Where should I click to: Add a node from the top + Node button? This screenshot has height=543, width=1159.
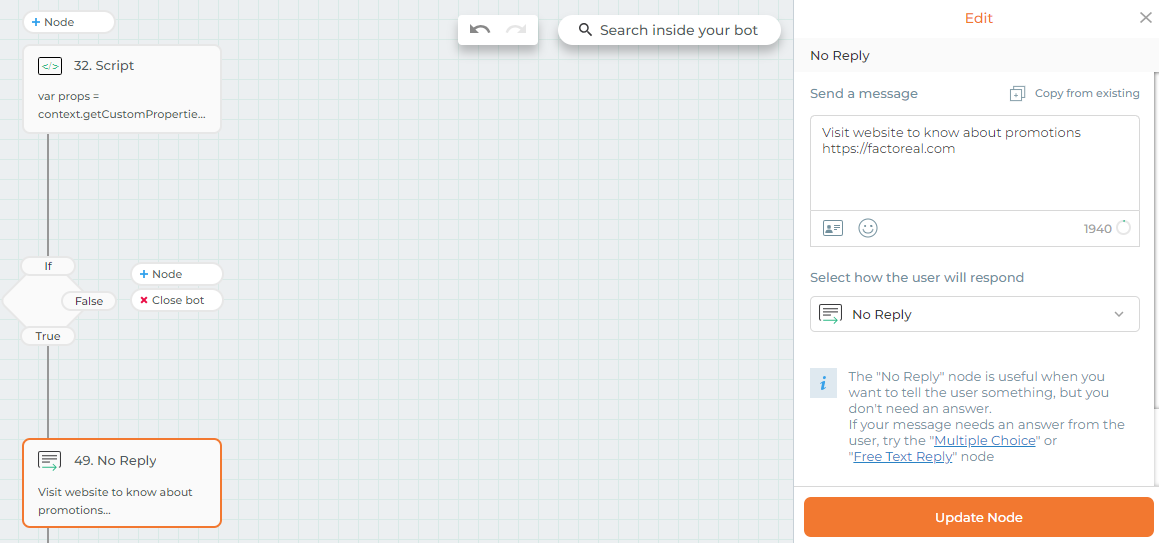pos(69,22)
